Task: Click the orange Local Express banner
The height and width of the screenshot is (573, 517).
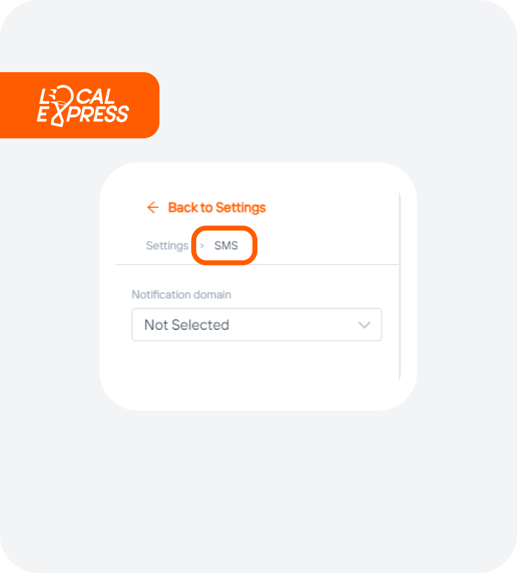Action: [80, 105]
